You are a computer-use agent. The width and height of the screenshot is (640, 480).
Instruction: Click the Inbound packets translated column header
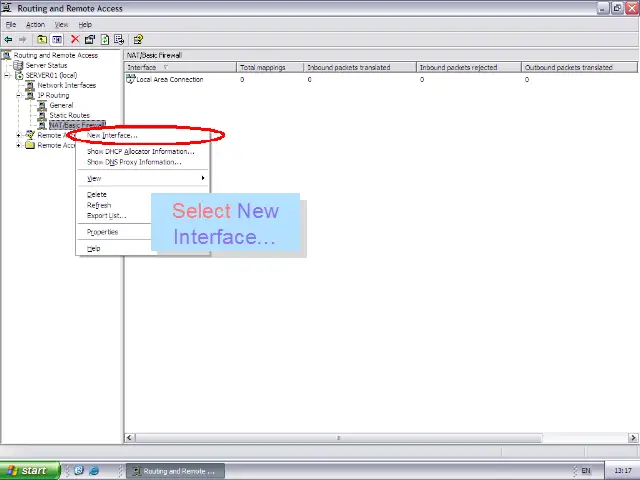[360, 67]
